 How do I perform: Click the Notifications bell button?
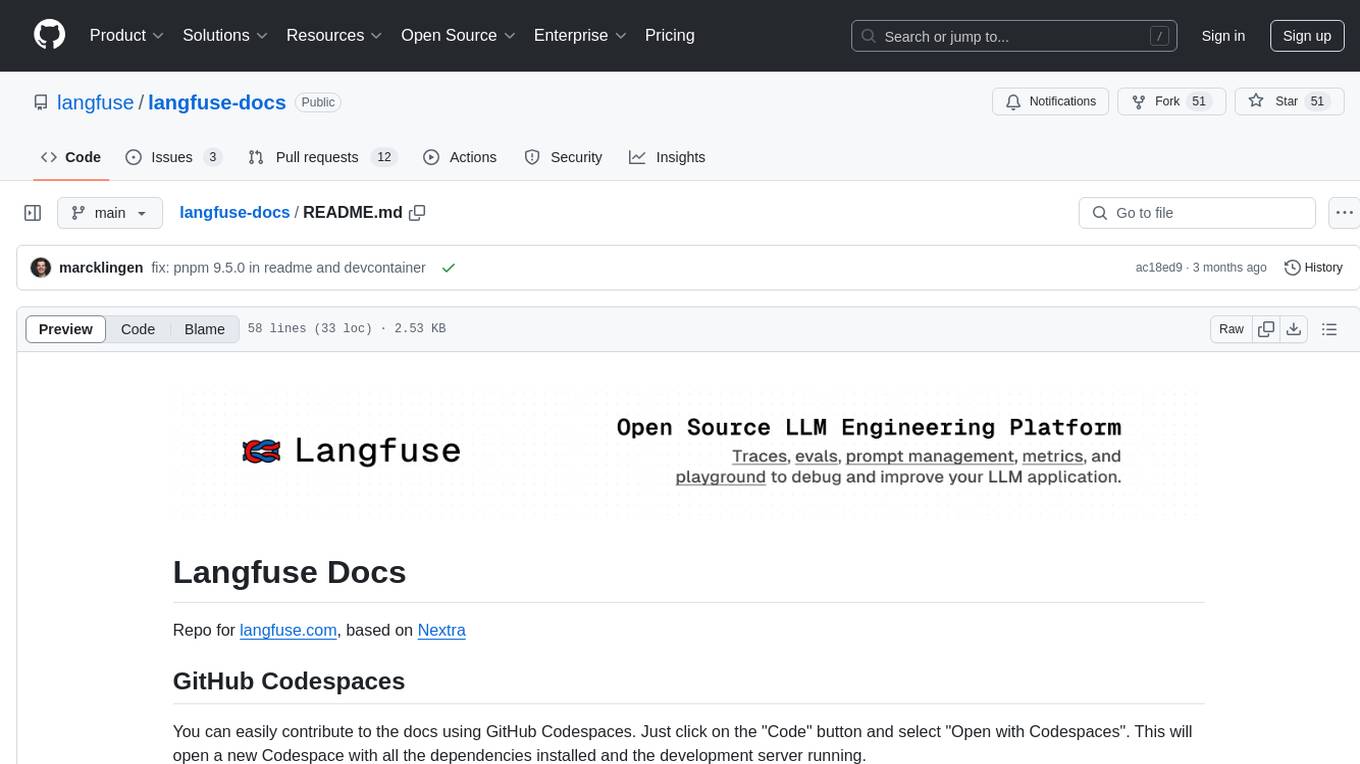(1051, 101)
